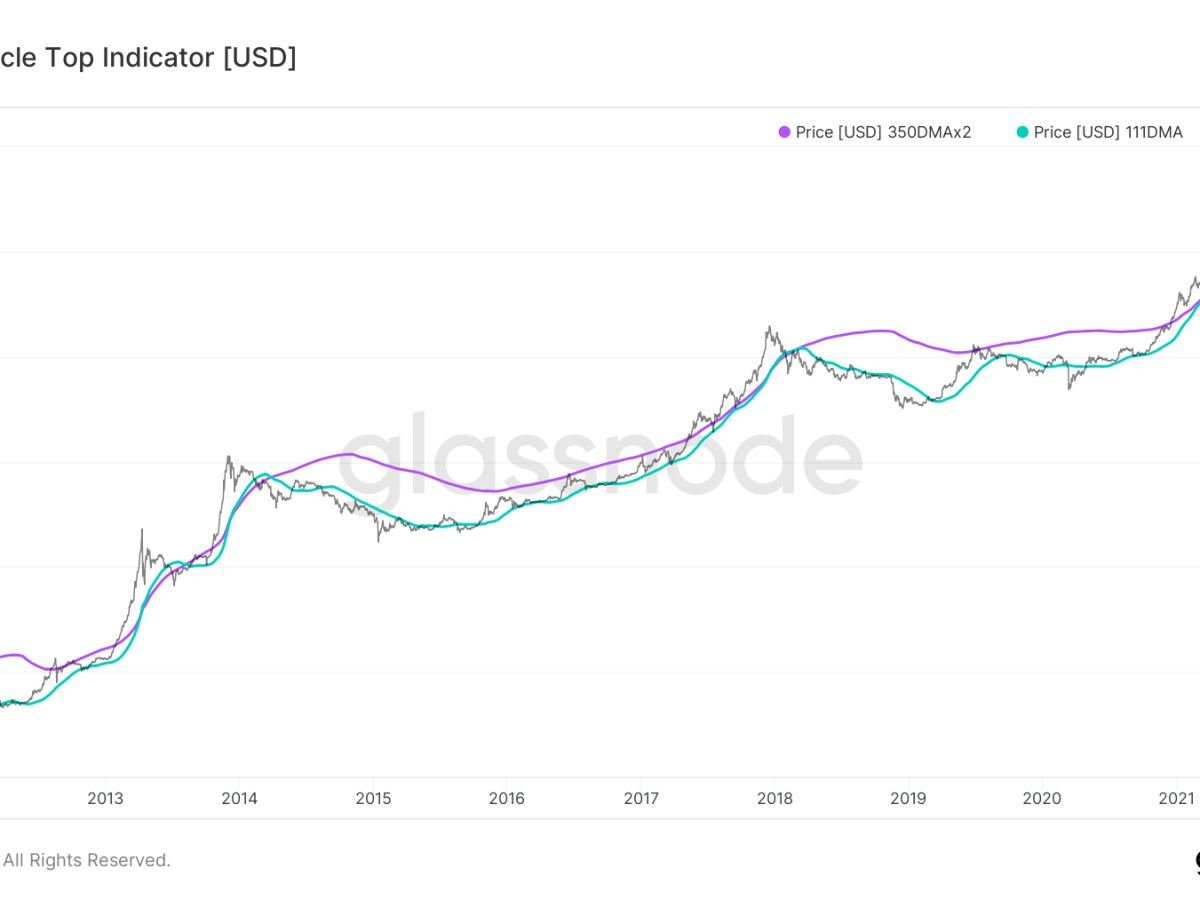Toggle the Price [USD] 111DMA series label
Viewport: 1200px width, 900px height.
point(1108,132)
